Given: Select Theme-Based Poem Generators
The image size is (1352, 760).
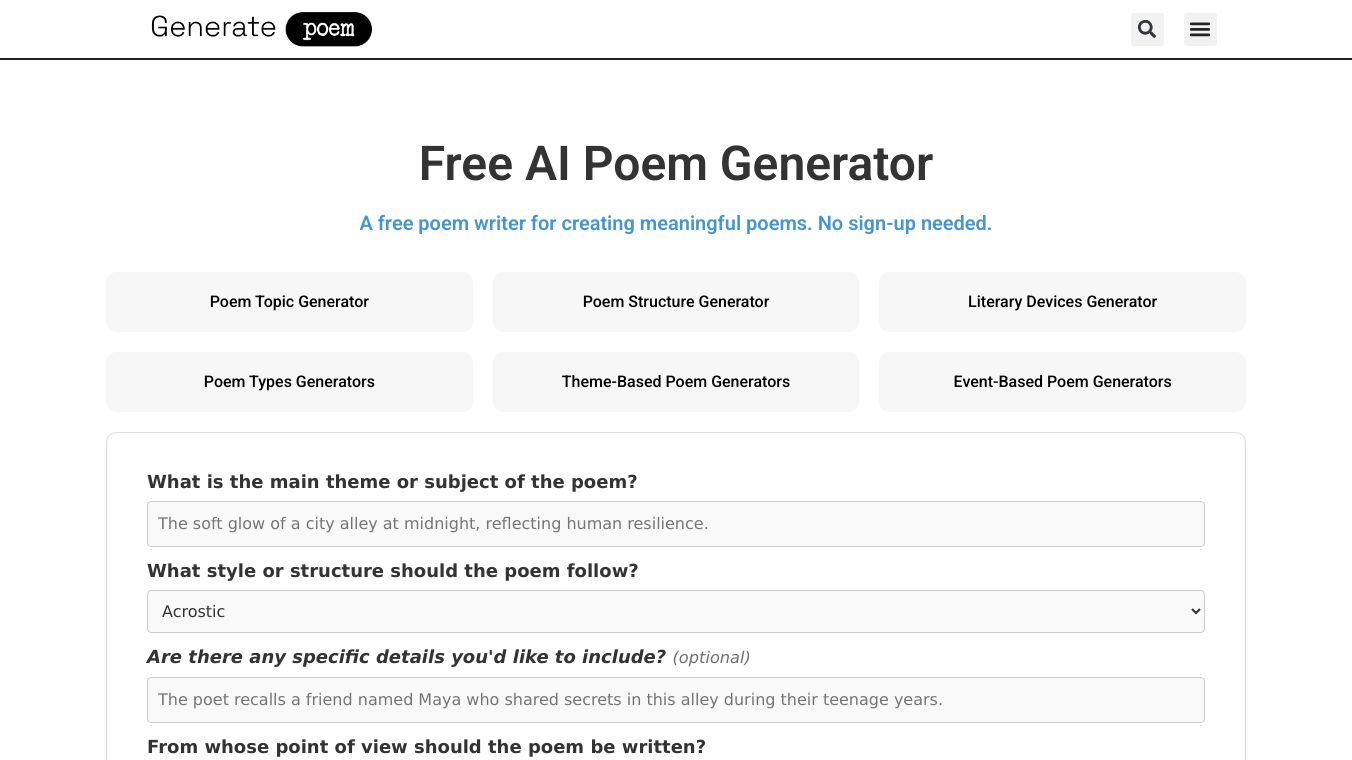Looking at the screenshot, I should point(676,382).
